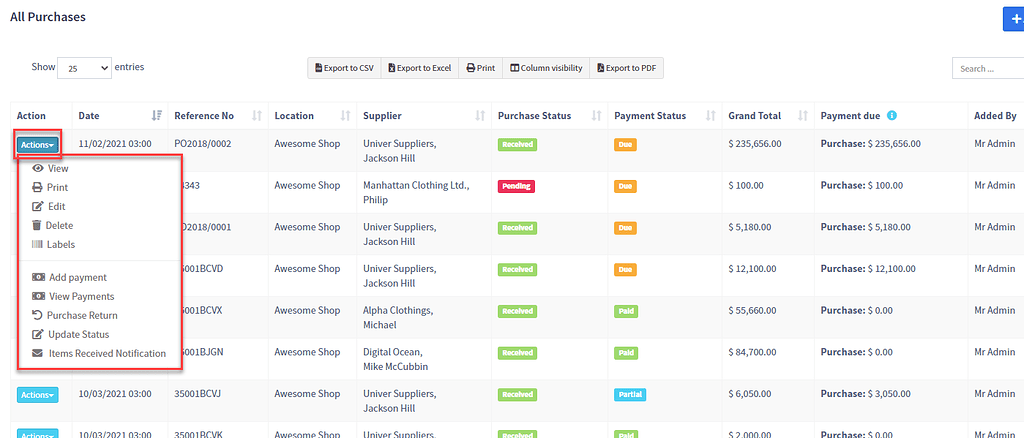Focus the Search input field
The width and height of the screenshot is (1024, 438).
coord(988,69)
